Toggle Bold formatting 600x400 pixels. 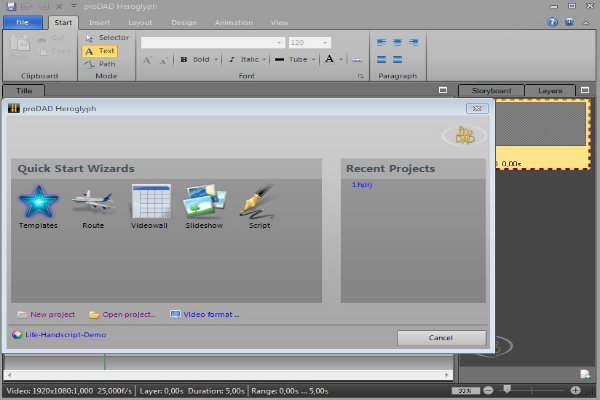[195, 59]
